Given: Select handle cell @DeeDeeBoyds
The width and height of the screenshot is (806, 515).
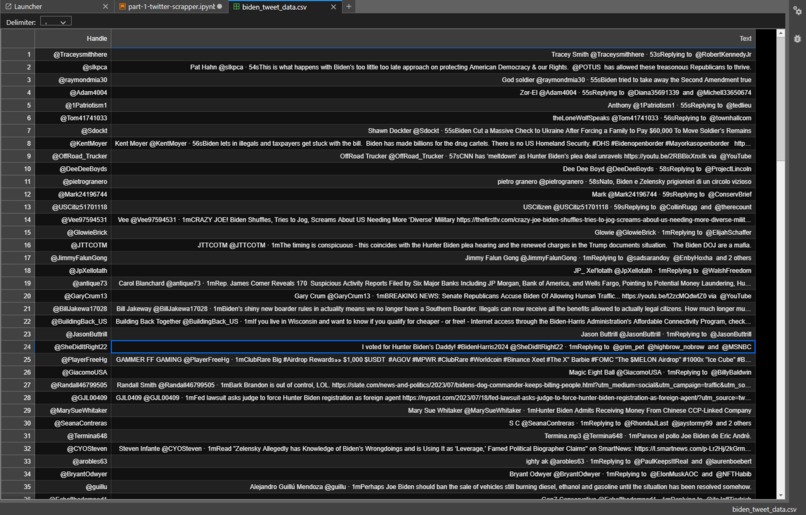Looking at the screenshot, I should click(73, 169).
